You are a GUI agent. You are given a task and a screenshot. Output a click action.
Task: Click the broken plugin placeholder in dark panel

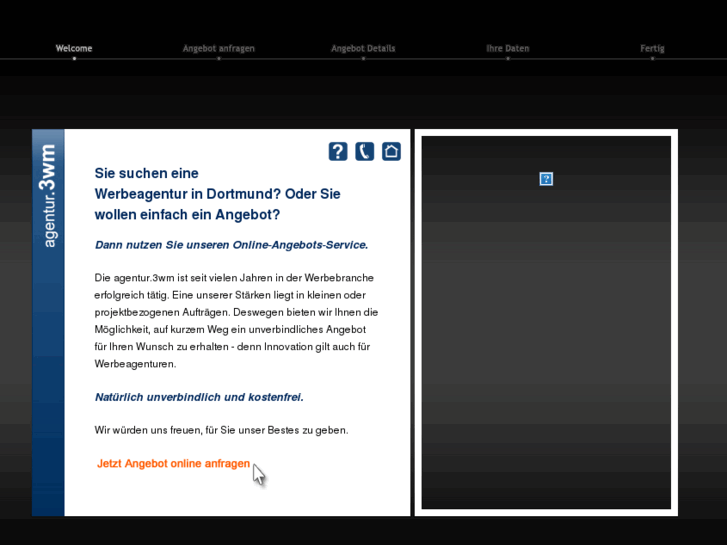click(546, 179)
